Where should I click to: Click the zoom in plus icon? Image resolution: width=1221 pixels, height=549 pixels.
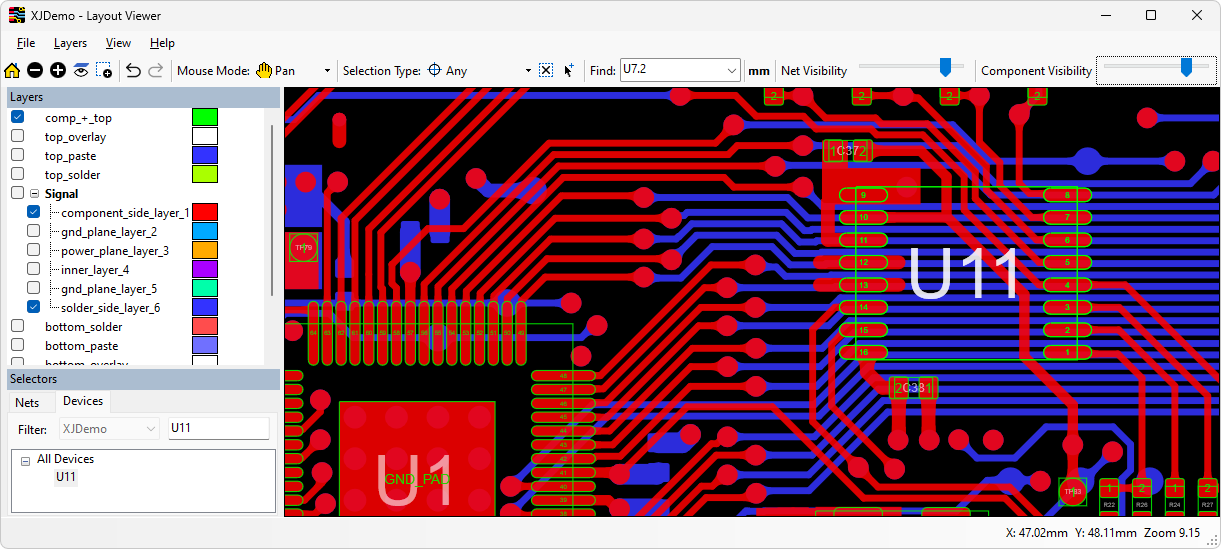tap(58, 70)
